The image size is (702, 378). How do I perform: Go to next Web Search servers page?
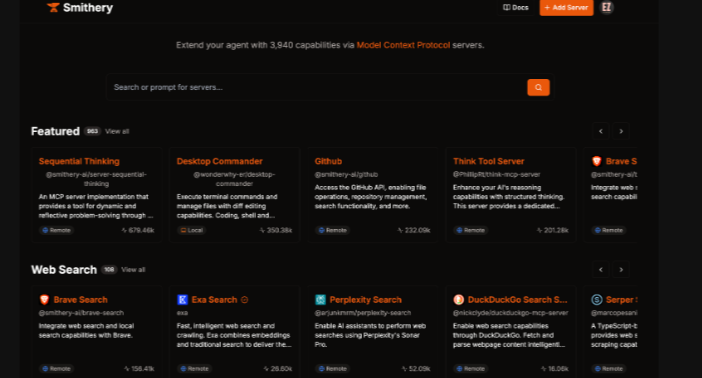pos(621,270)
